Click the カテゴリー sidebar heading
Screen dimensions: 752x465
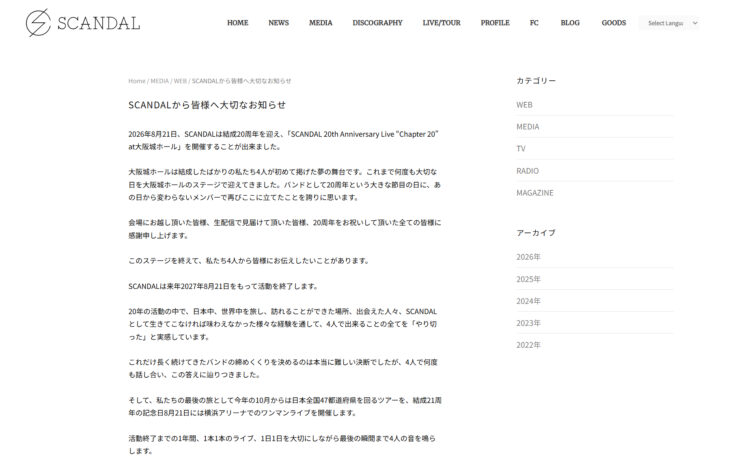coord(536,81)
